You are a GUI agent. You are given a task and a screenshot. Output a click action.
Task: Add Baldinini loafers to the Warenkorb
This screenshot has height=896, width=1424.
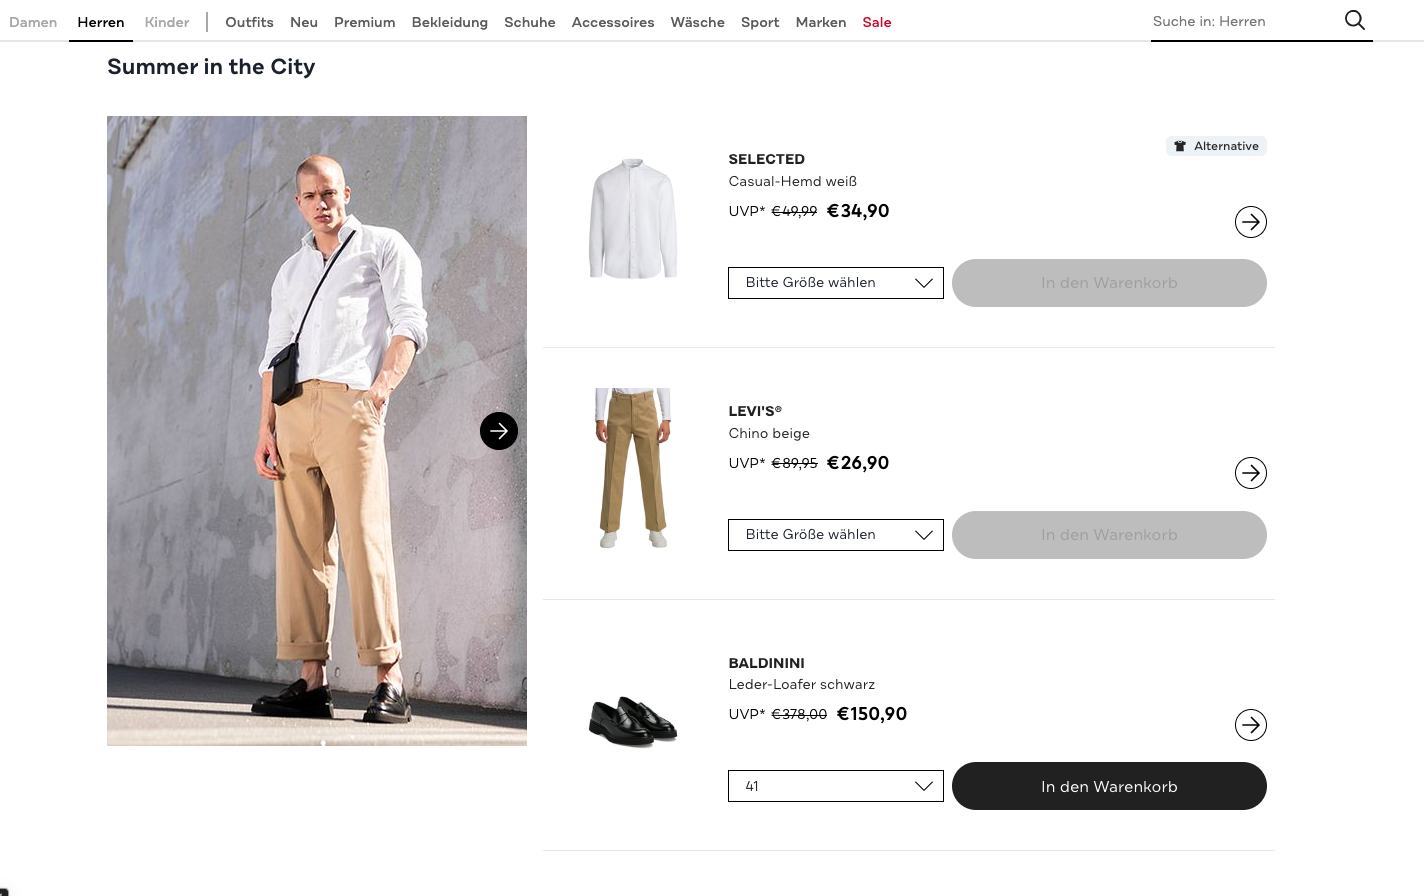1108,786
